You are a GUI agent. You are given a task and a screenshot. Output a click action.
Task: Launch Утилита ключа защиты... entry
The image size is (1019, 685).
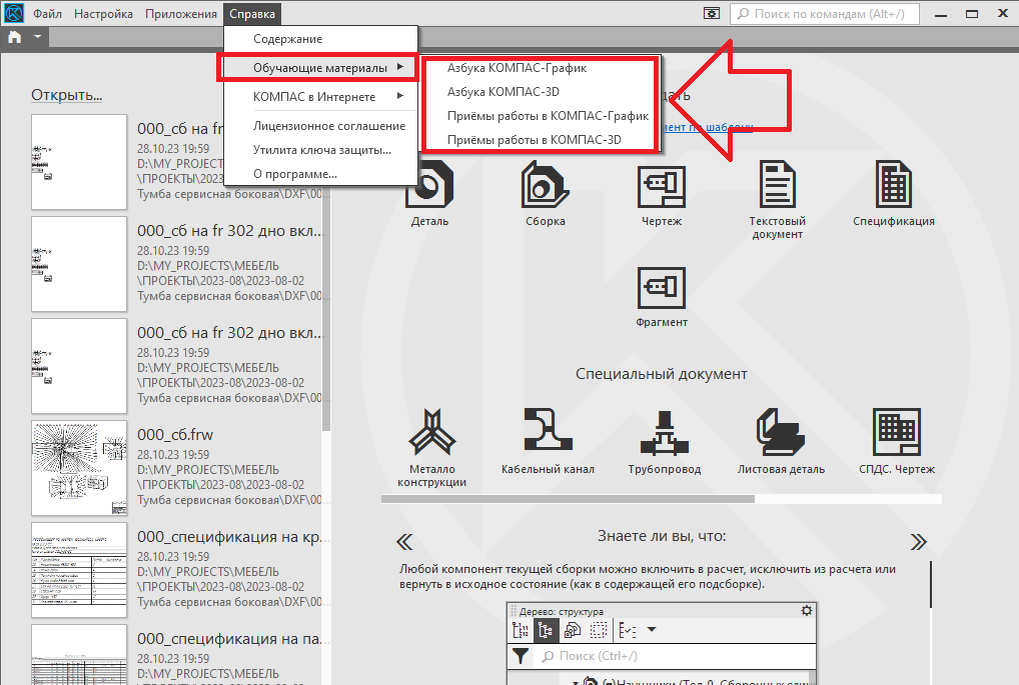[x=320, y=150]
